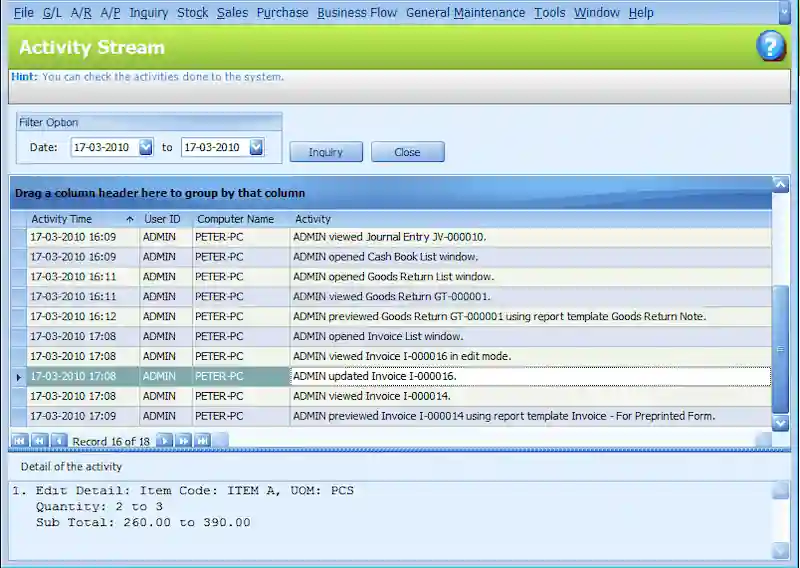Go to next record navigator button
Screen dimensions: 800x568
(x=164, y=440)
